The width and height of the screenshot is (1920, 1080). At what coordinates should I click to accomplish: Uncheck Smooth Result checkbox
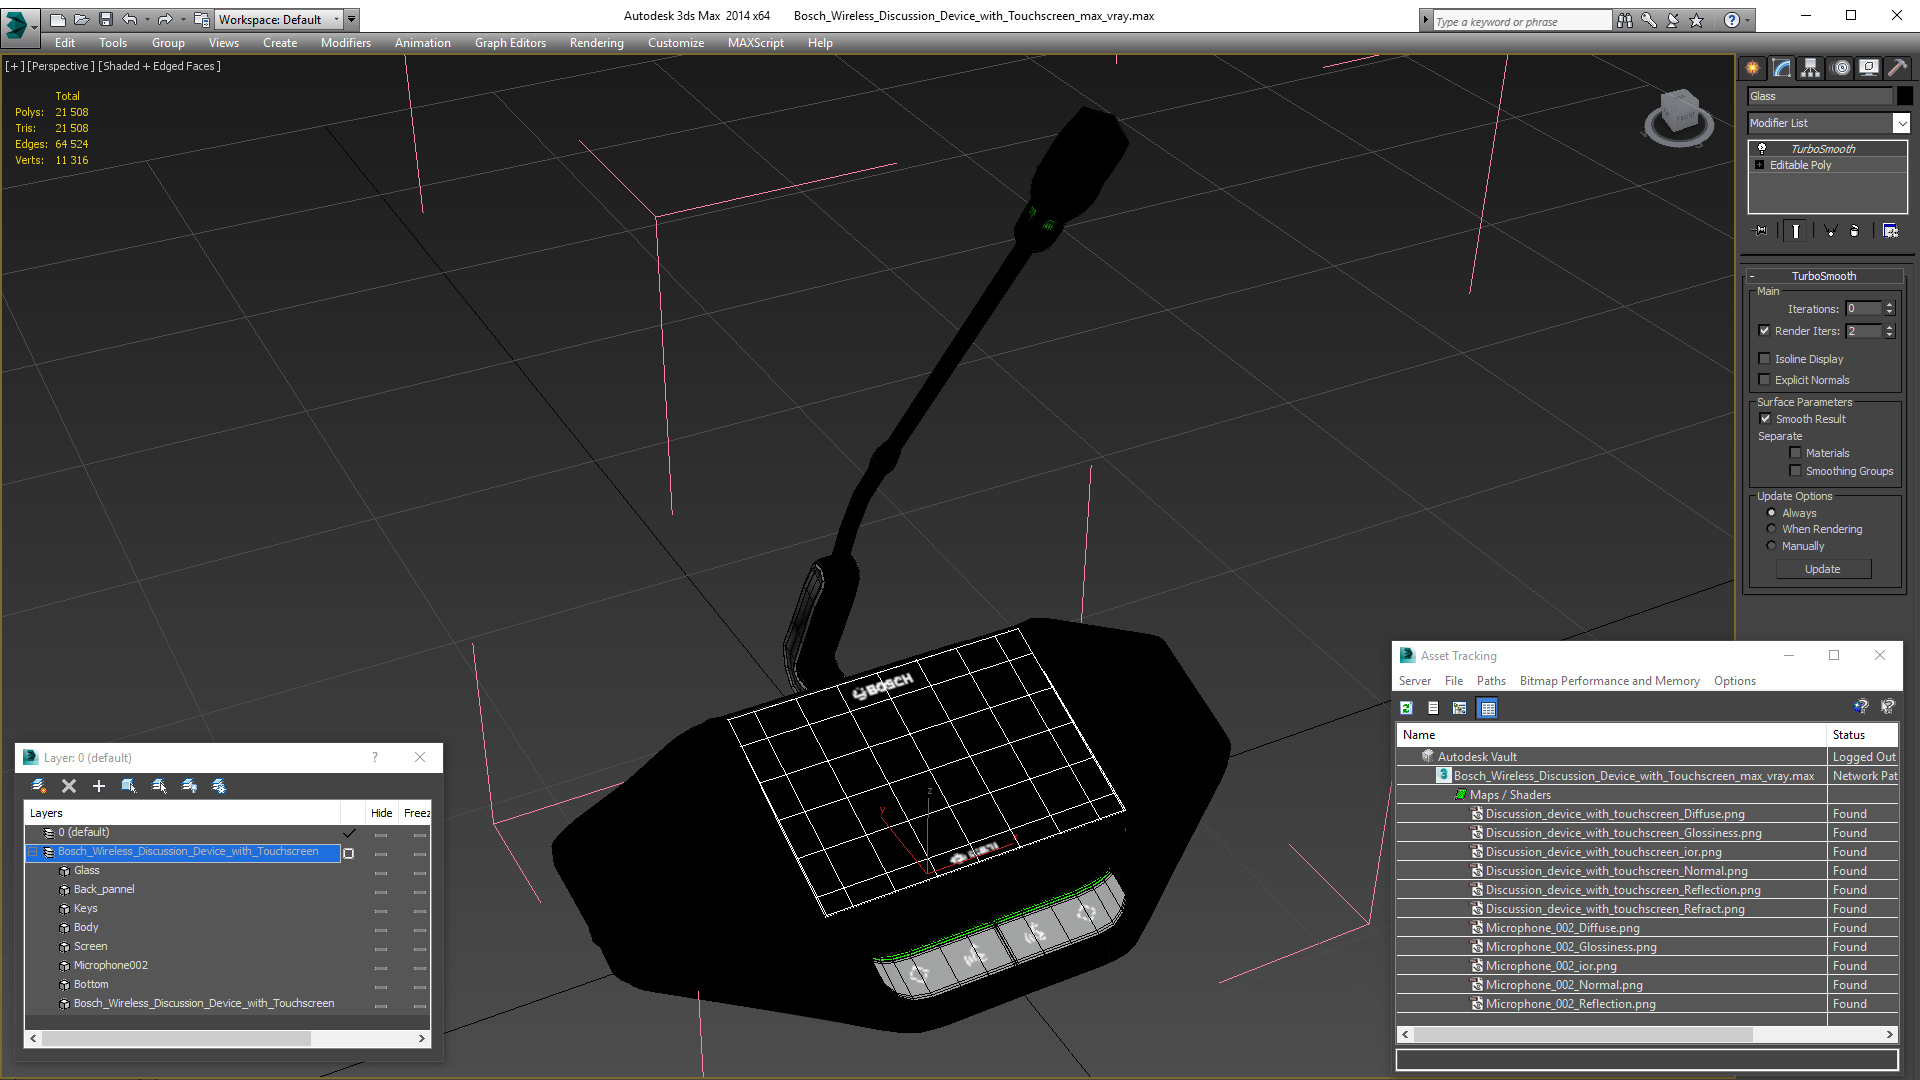pos(1765,419)
